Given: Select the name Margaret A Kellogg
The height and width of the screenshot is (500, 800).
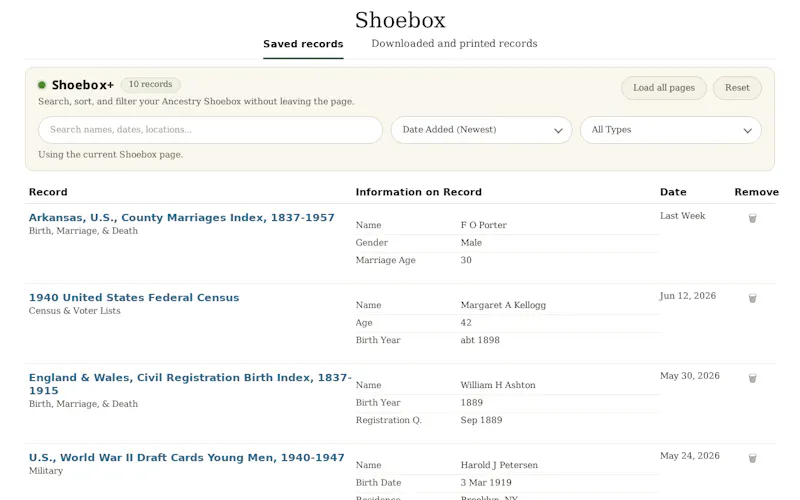Looking at the screenshot, I should pyautogui.click(x=503, y=305).
